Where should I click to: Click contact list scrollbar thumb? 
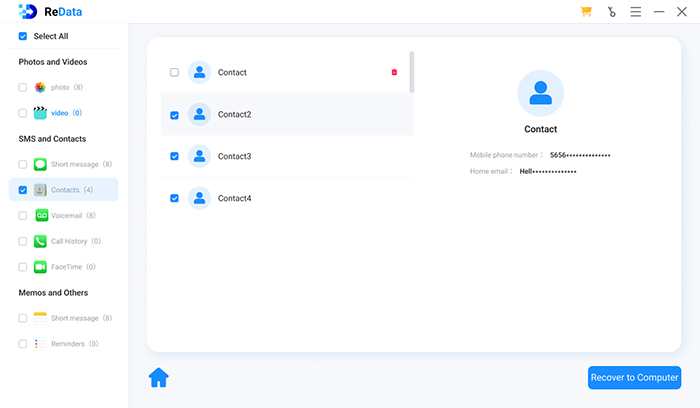(412, 72)
